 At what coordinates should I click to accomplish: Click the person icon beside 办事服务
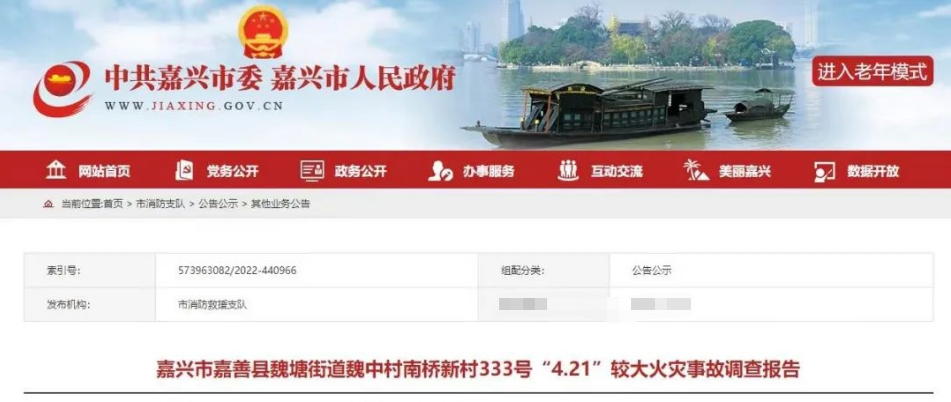click(440, 171)
